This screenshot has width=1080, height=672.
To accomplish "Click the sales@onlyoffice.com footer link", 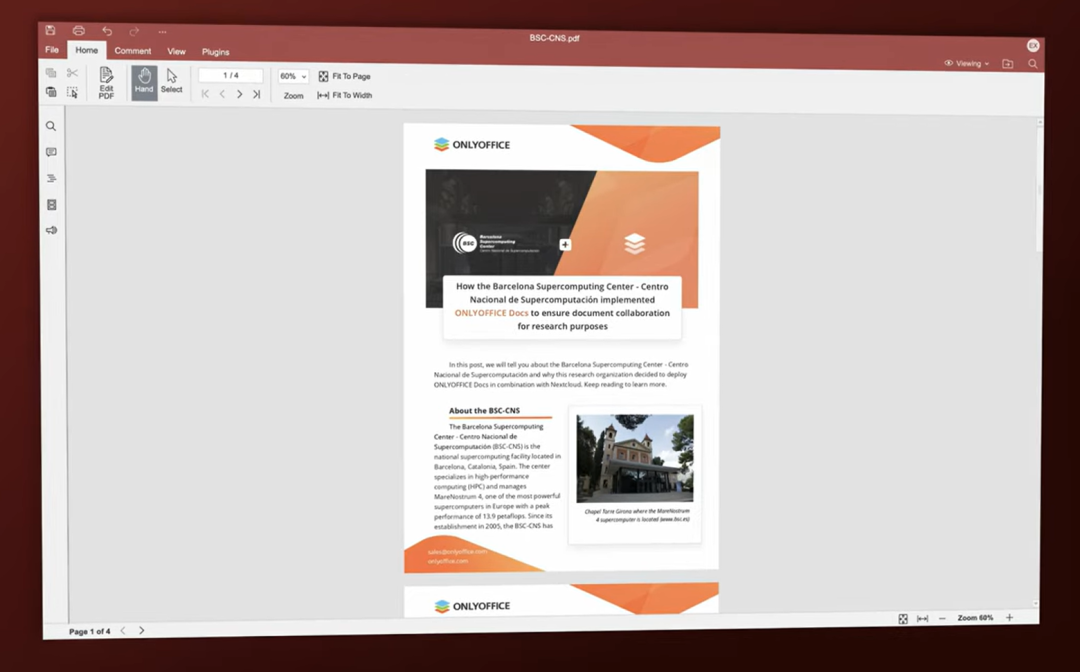I will (457, 552).
